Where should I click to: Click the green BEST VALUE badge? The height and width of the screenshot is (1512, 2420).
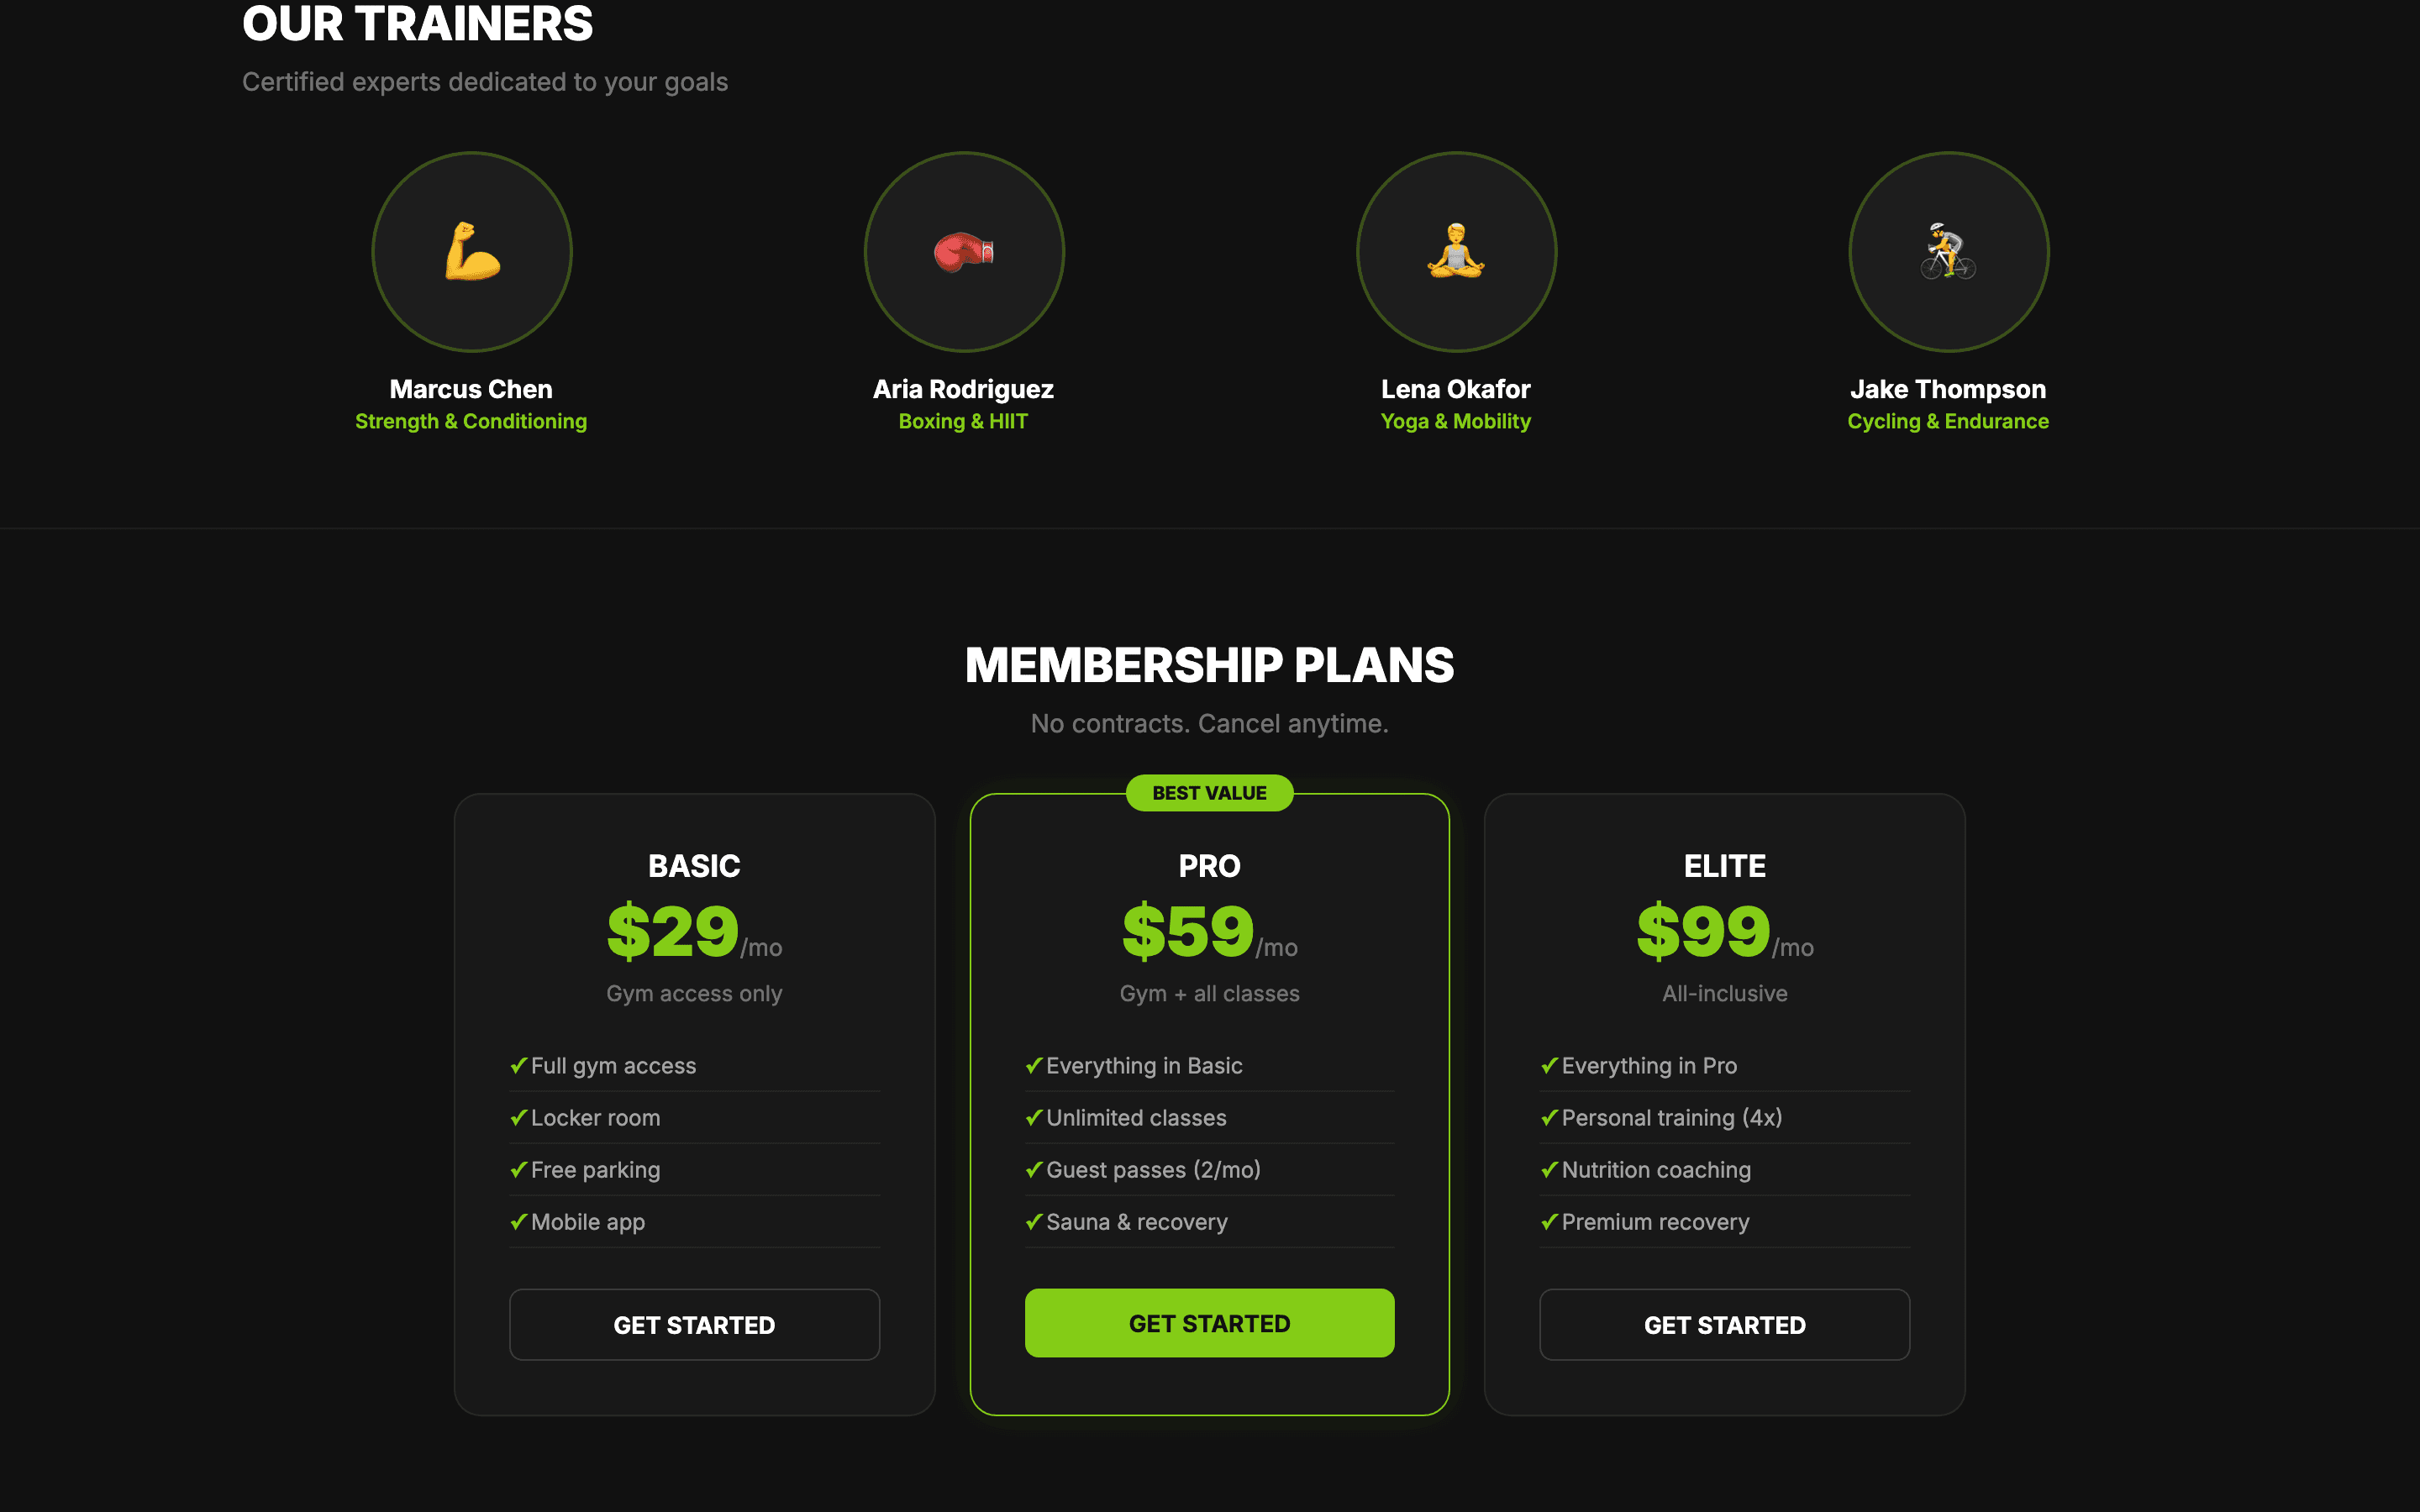click(1209, 792)
